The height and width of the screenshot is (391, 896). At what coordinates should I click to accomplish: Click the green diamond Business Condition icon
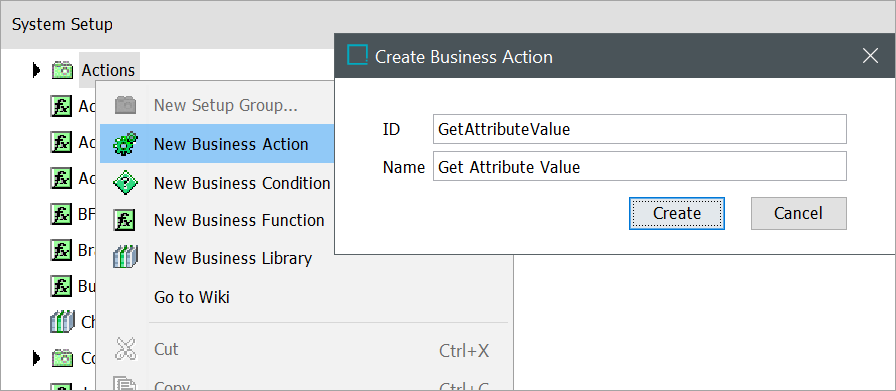pos(125,183)
